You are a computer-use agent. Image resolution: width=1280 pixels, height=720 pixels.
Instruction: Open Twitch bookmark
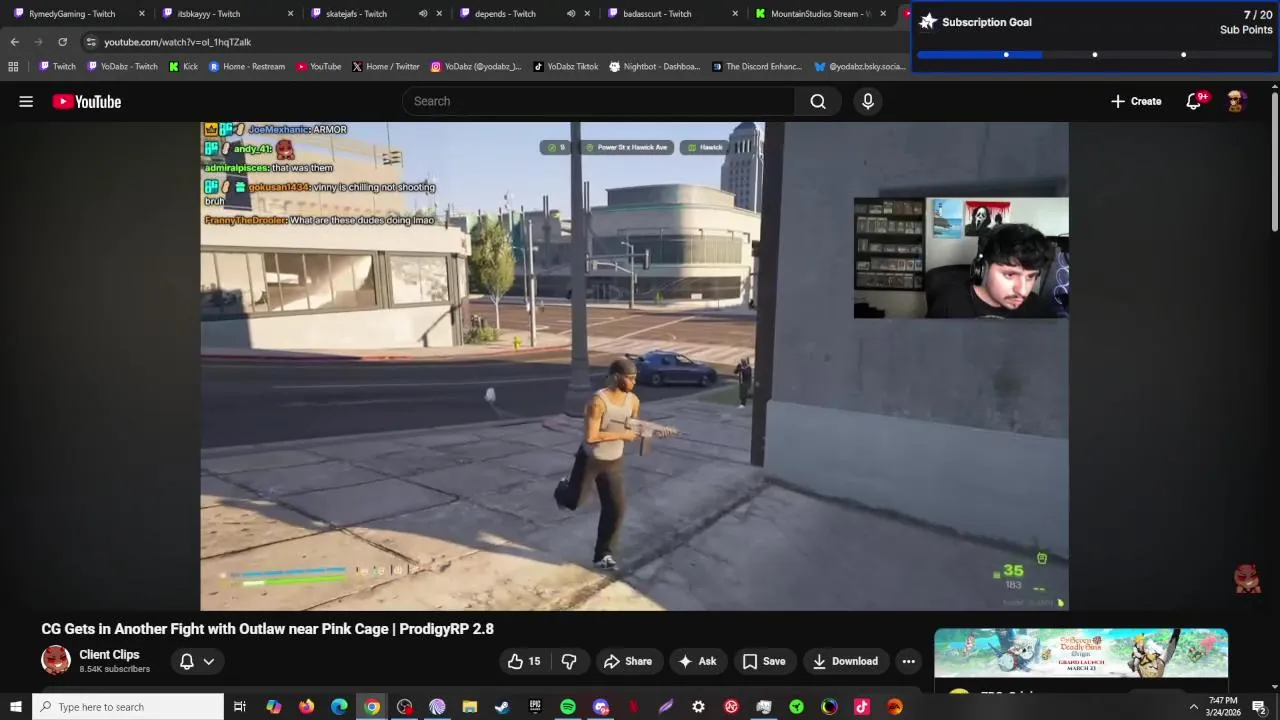click(57, 67)
